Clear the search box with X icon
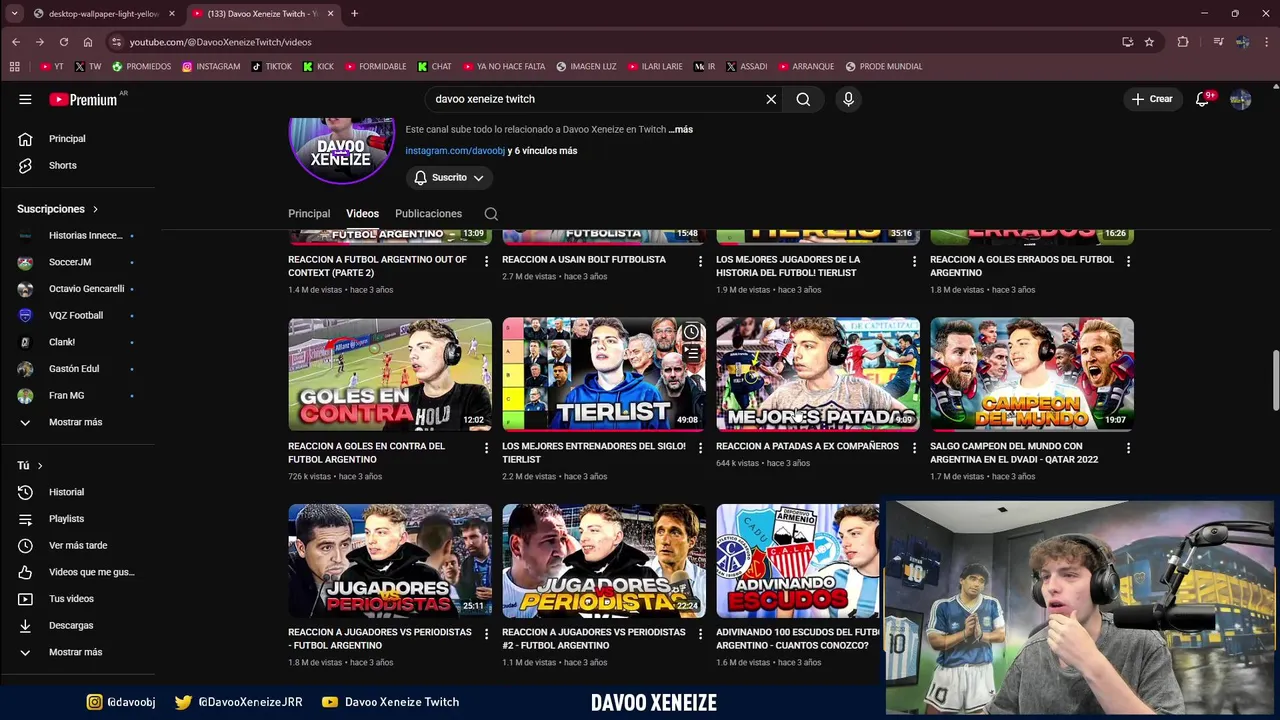The height and width of the screenshot is (720, 1280). tap(771, 99)
